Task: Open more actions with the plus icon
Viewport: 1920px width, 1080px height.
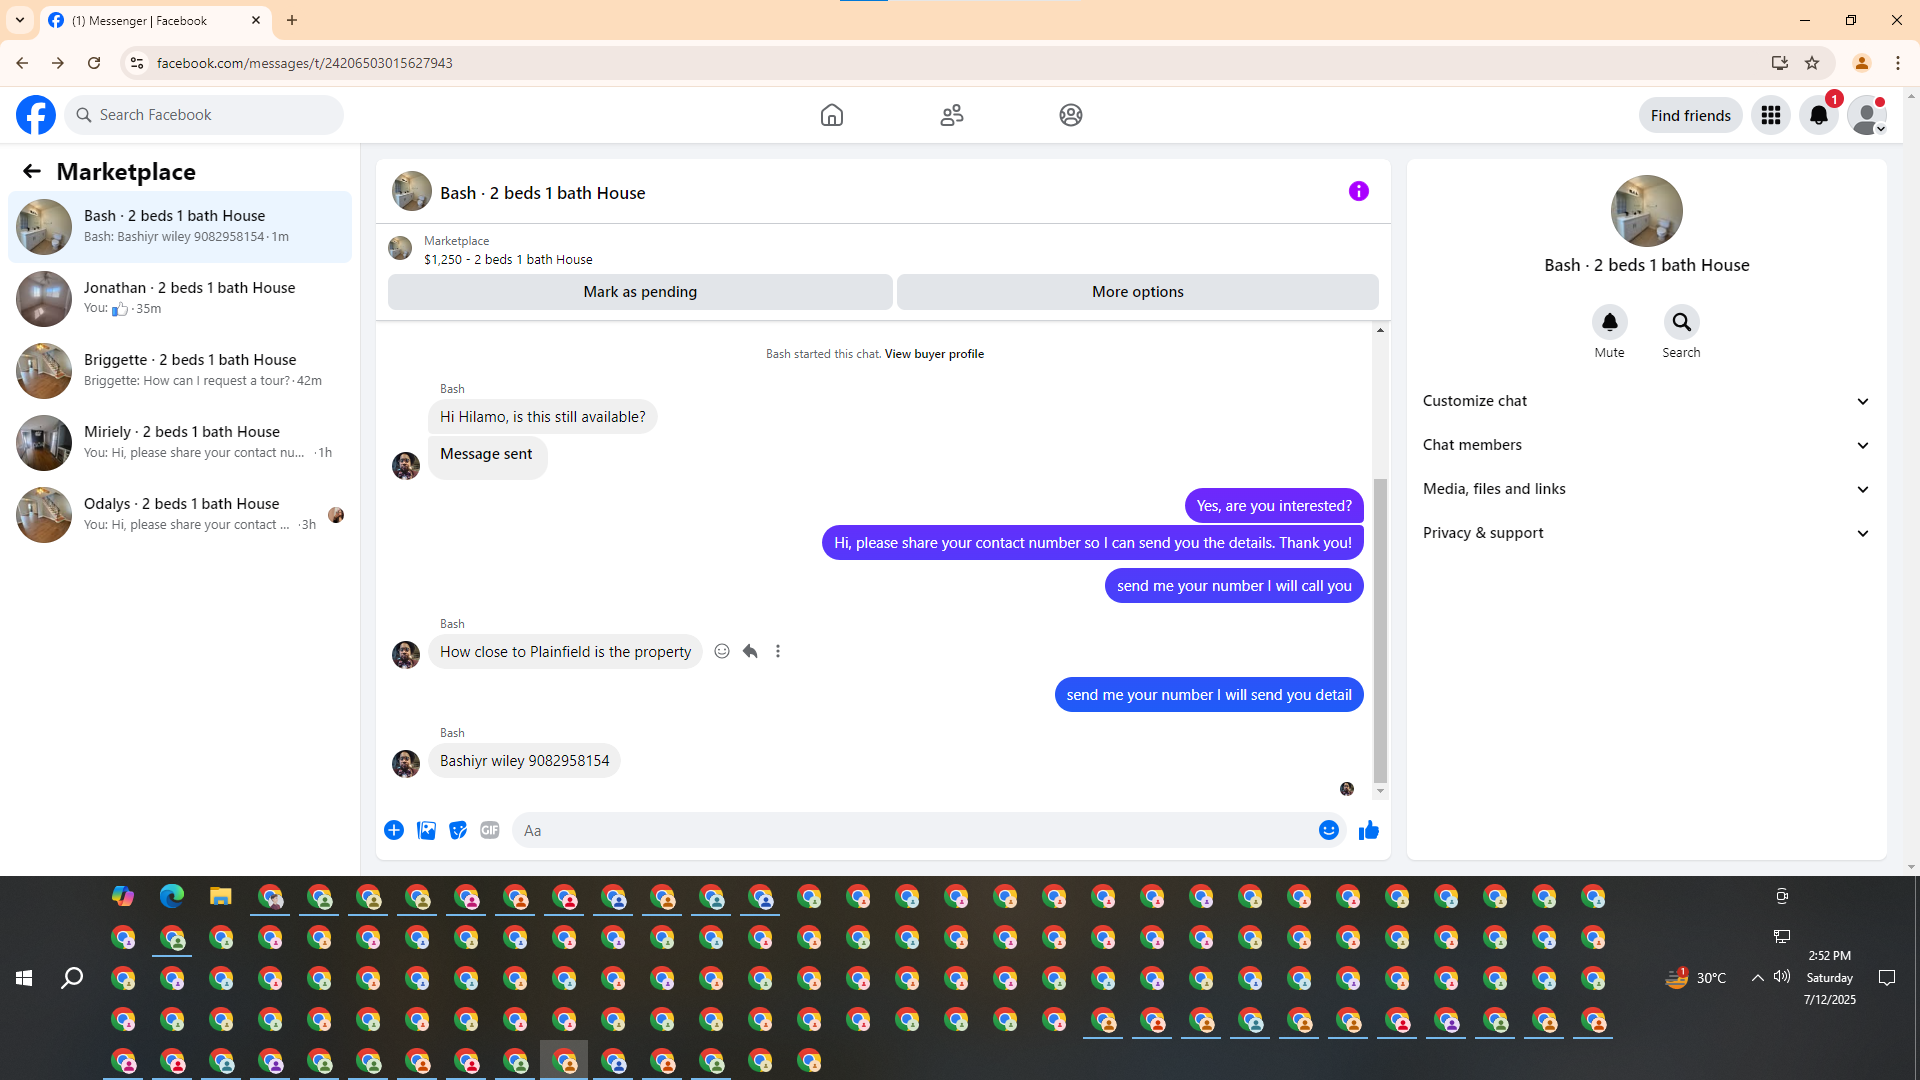Action: [394, 830]
